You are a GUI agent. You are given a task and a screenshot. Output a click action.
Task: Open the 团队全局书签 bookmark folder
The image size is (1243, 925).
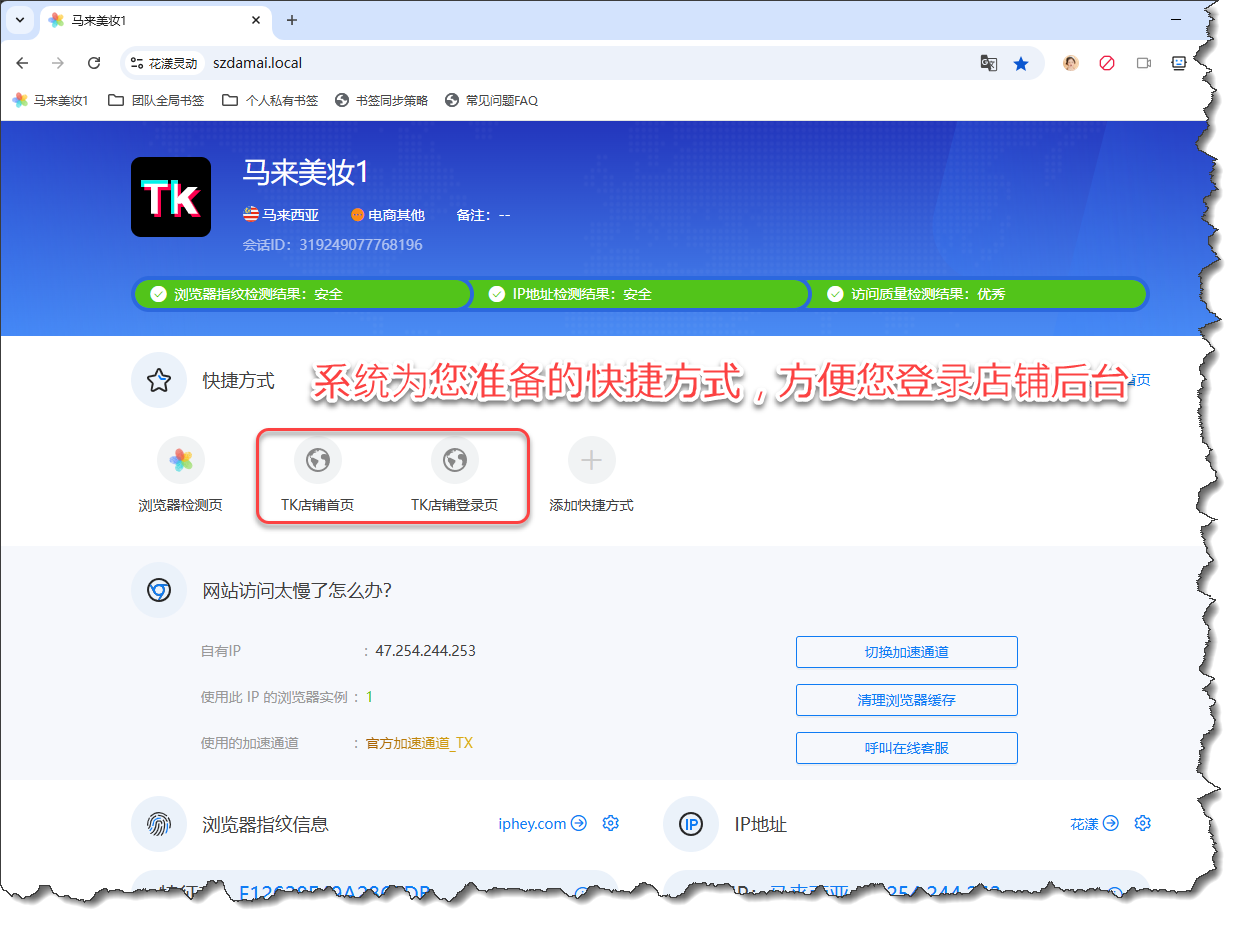(156, 100)
